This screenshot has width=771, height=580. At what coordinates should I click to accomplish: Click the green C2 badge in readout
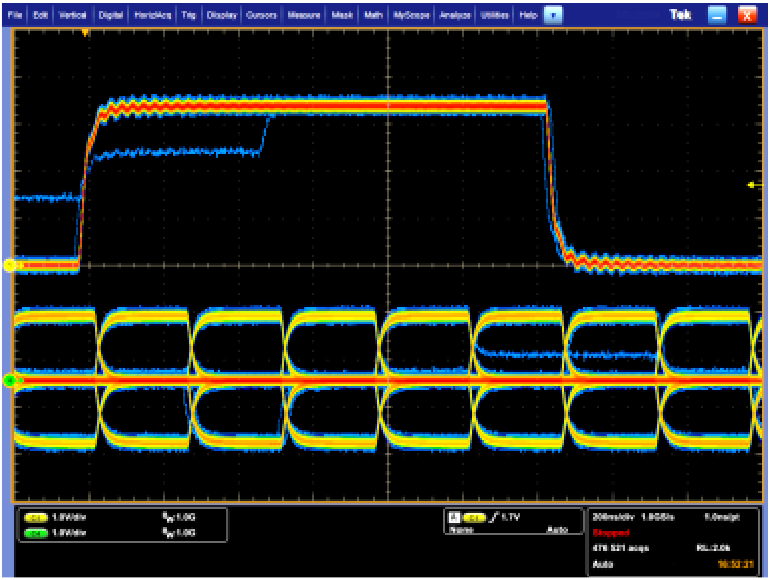[x=36, y=531]
